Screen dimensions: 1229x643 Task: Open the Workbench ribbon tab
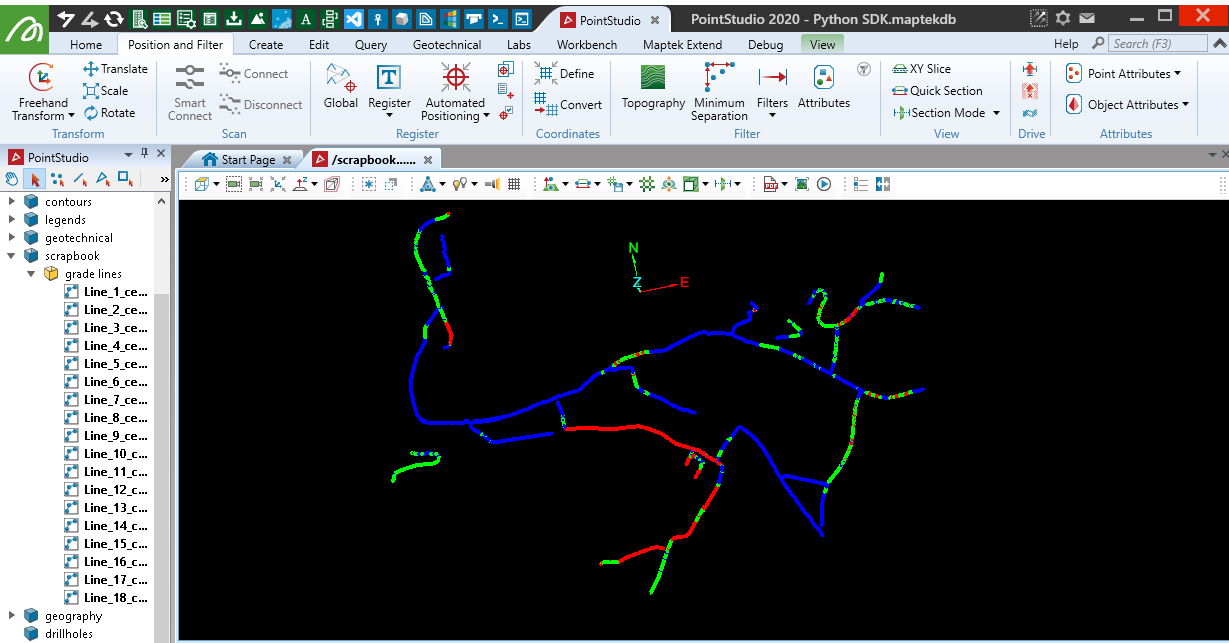(x=587, y=44)
